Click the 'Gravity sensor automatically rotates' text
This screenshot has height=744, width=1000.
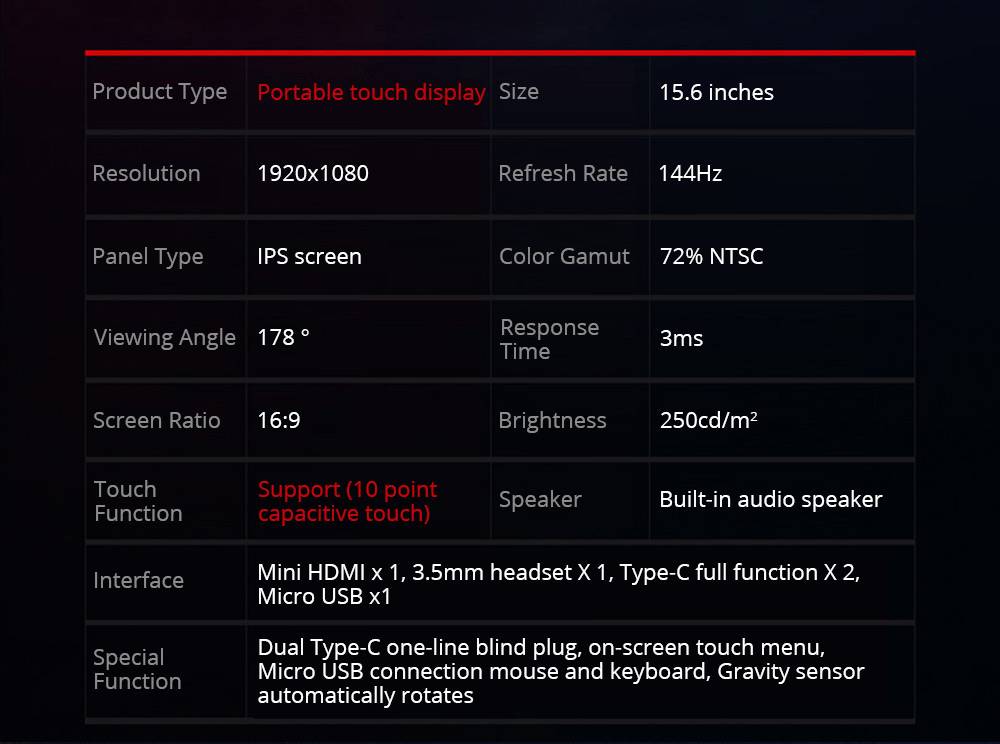tap(561, 683)
